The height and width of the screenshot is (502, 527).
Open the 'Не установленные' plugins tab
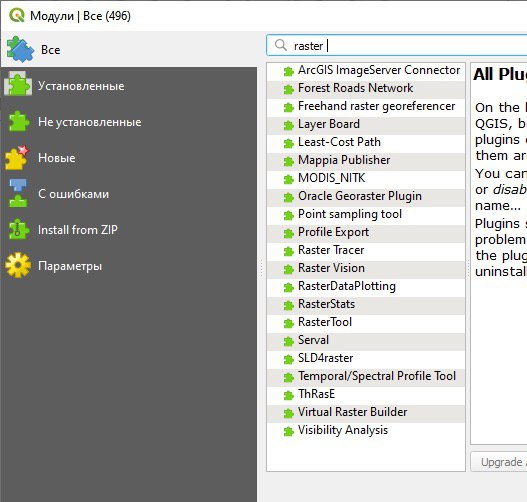(x=129, y=122)
